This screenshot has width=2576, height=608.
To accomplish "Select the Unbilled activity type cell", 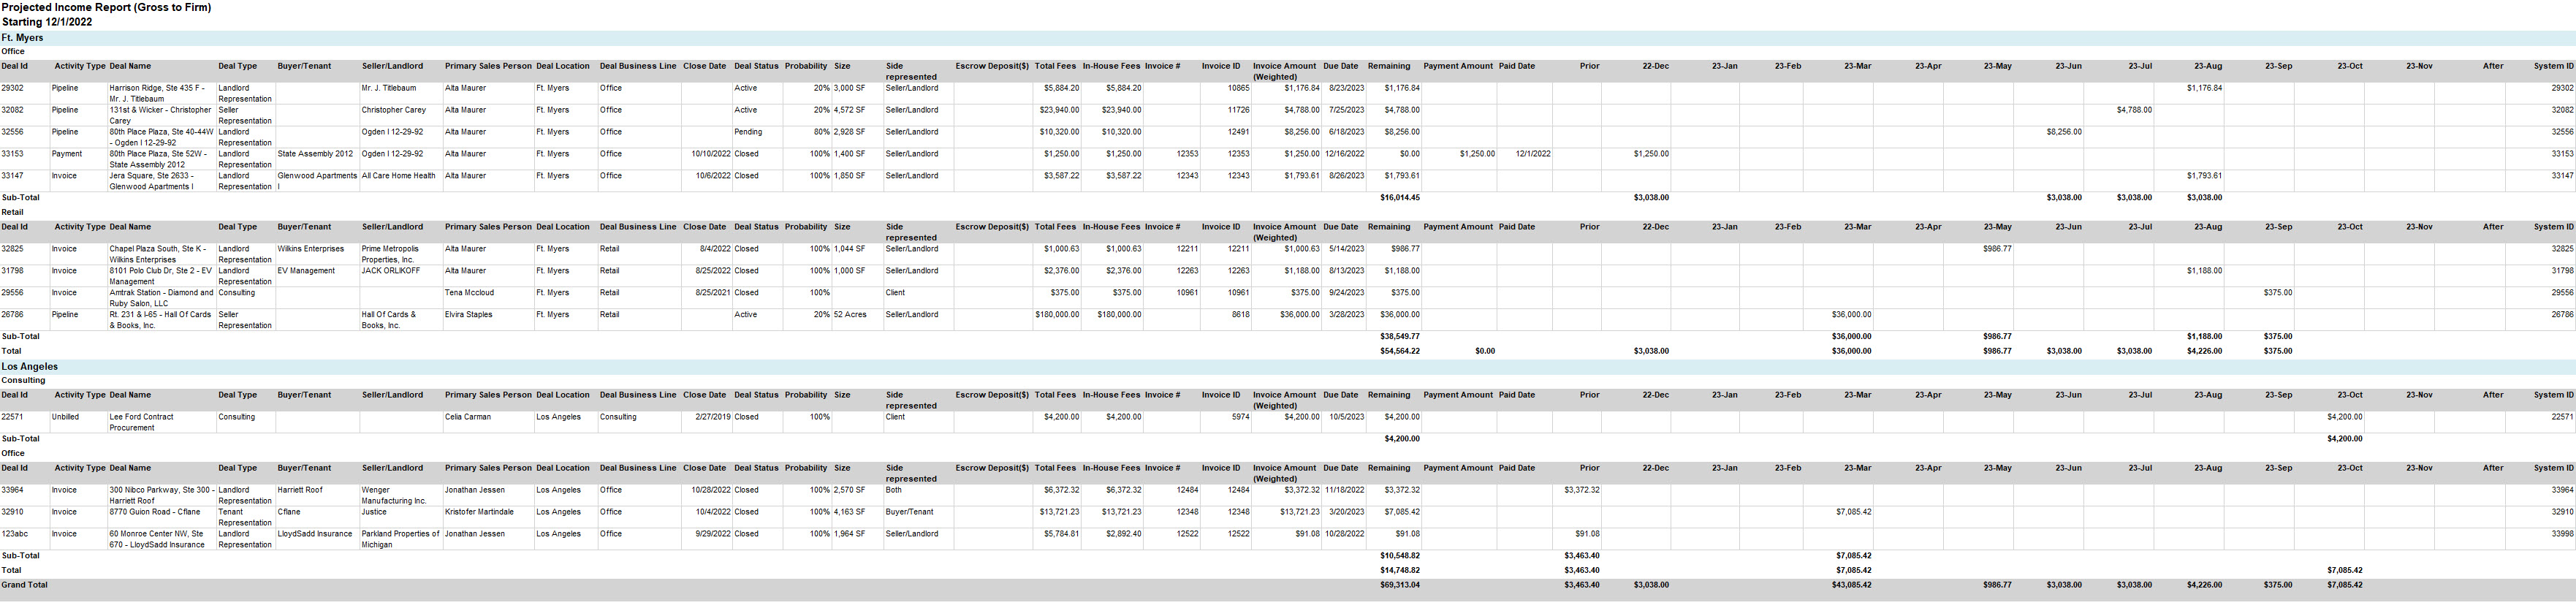I will point(65,417).
